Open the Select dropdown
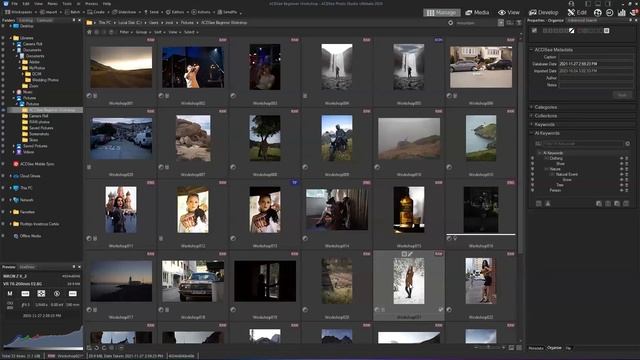Image resolution: width=640 pixels, height=360 pixels. [190, 32]
